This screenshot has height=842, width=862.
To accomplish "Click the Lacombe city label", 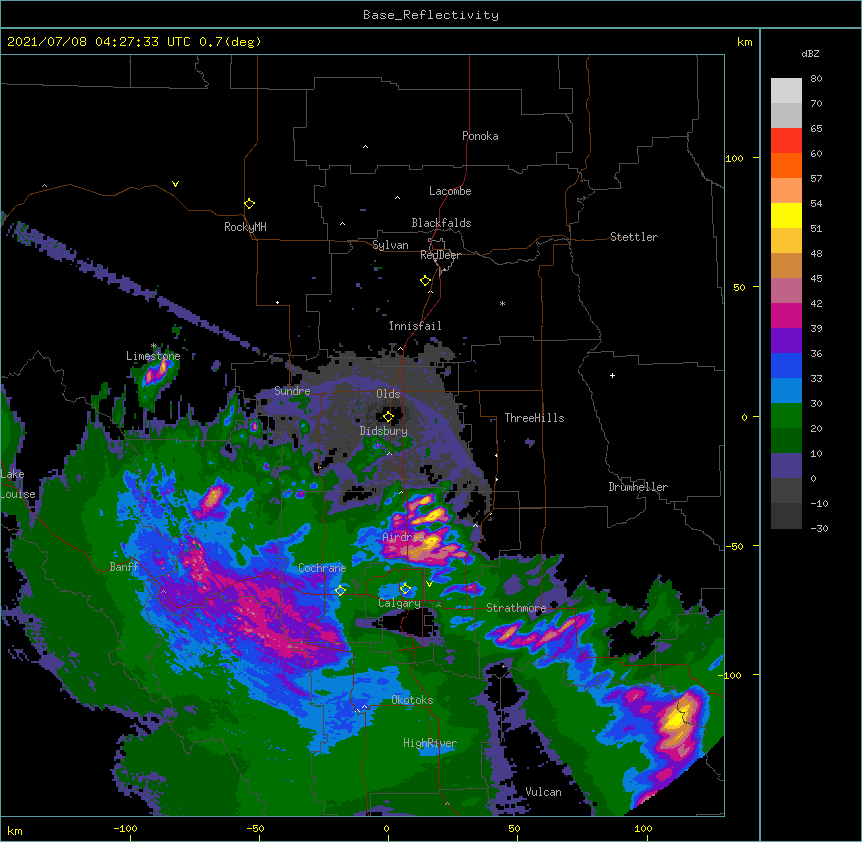I will pos(450,191).
